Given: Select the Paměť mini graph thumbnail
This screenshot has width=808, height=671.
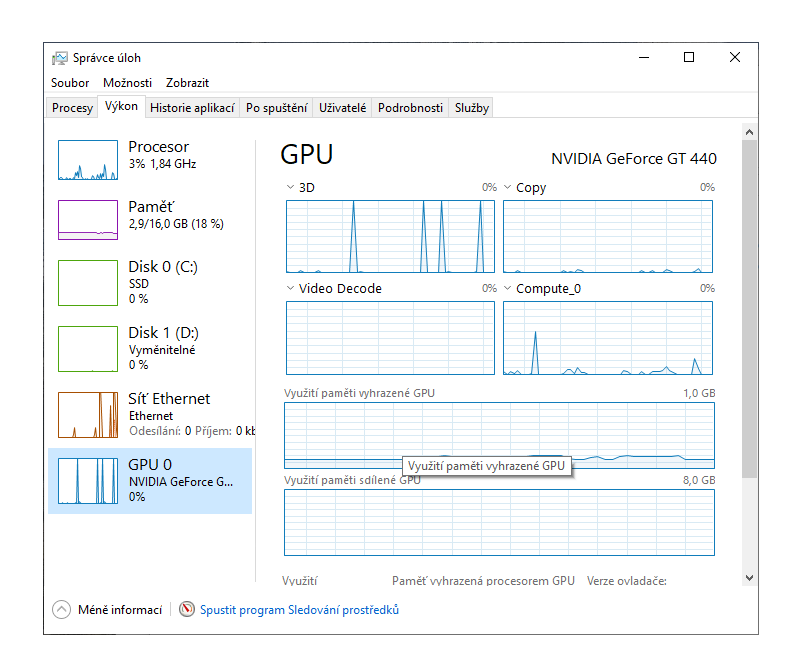Looking at the screenshot, I should click(88, 220).
